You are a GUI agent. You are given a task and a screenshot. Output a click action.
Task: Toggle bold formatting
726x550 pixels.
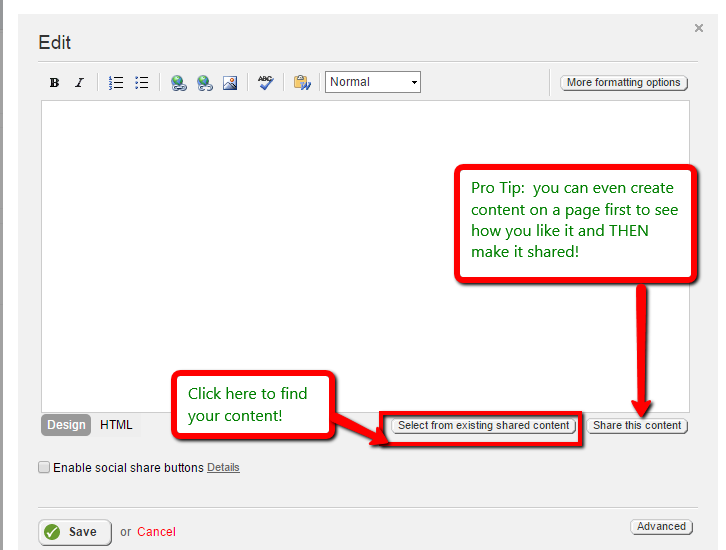[x=54, y=83]
